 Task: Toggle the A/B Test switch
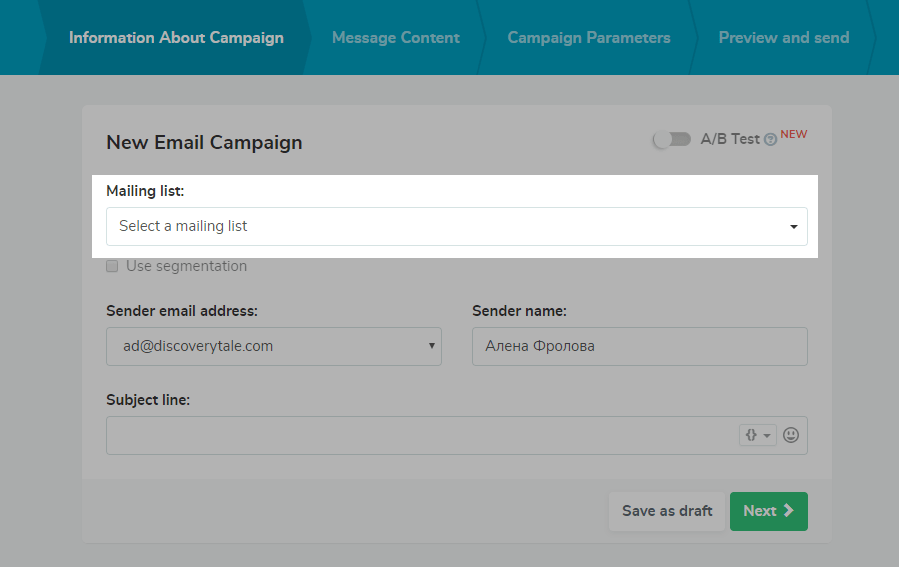[671, 139]
